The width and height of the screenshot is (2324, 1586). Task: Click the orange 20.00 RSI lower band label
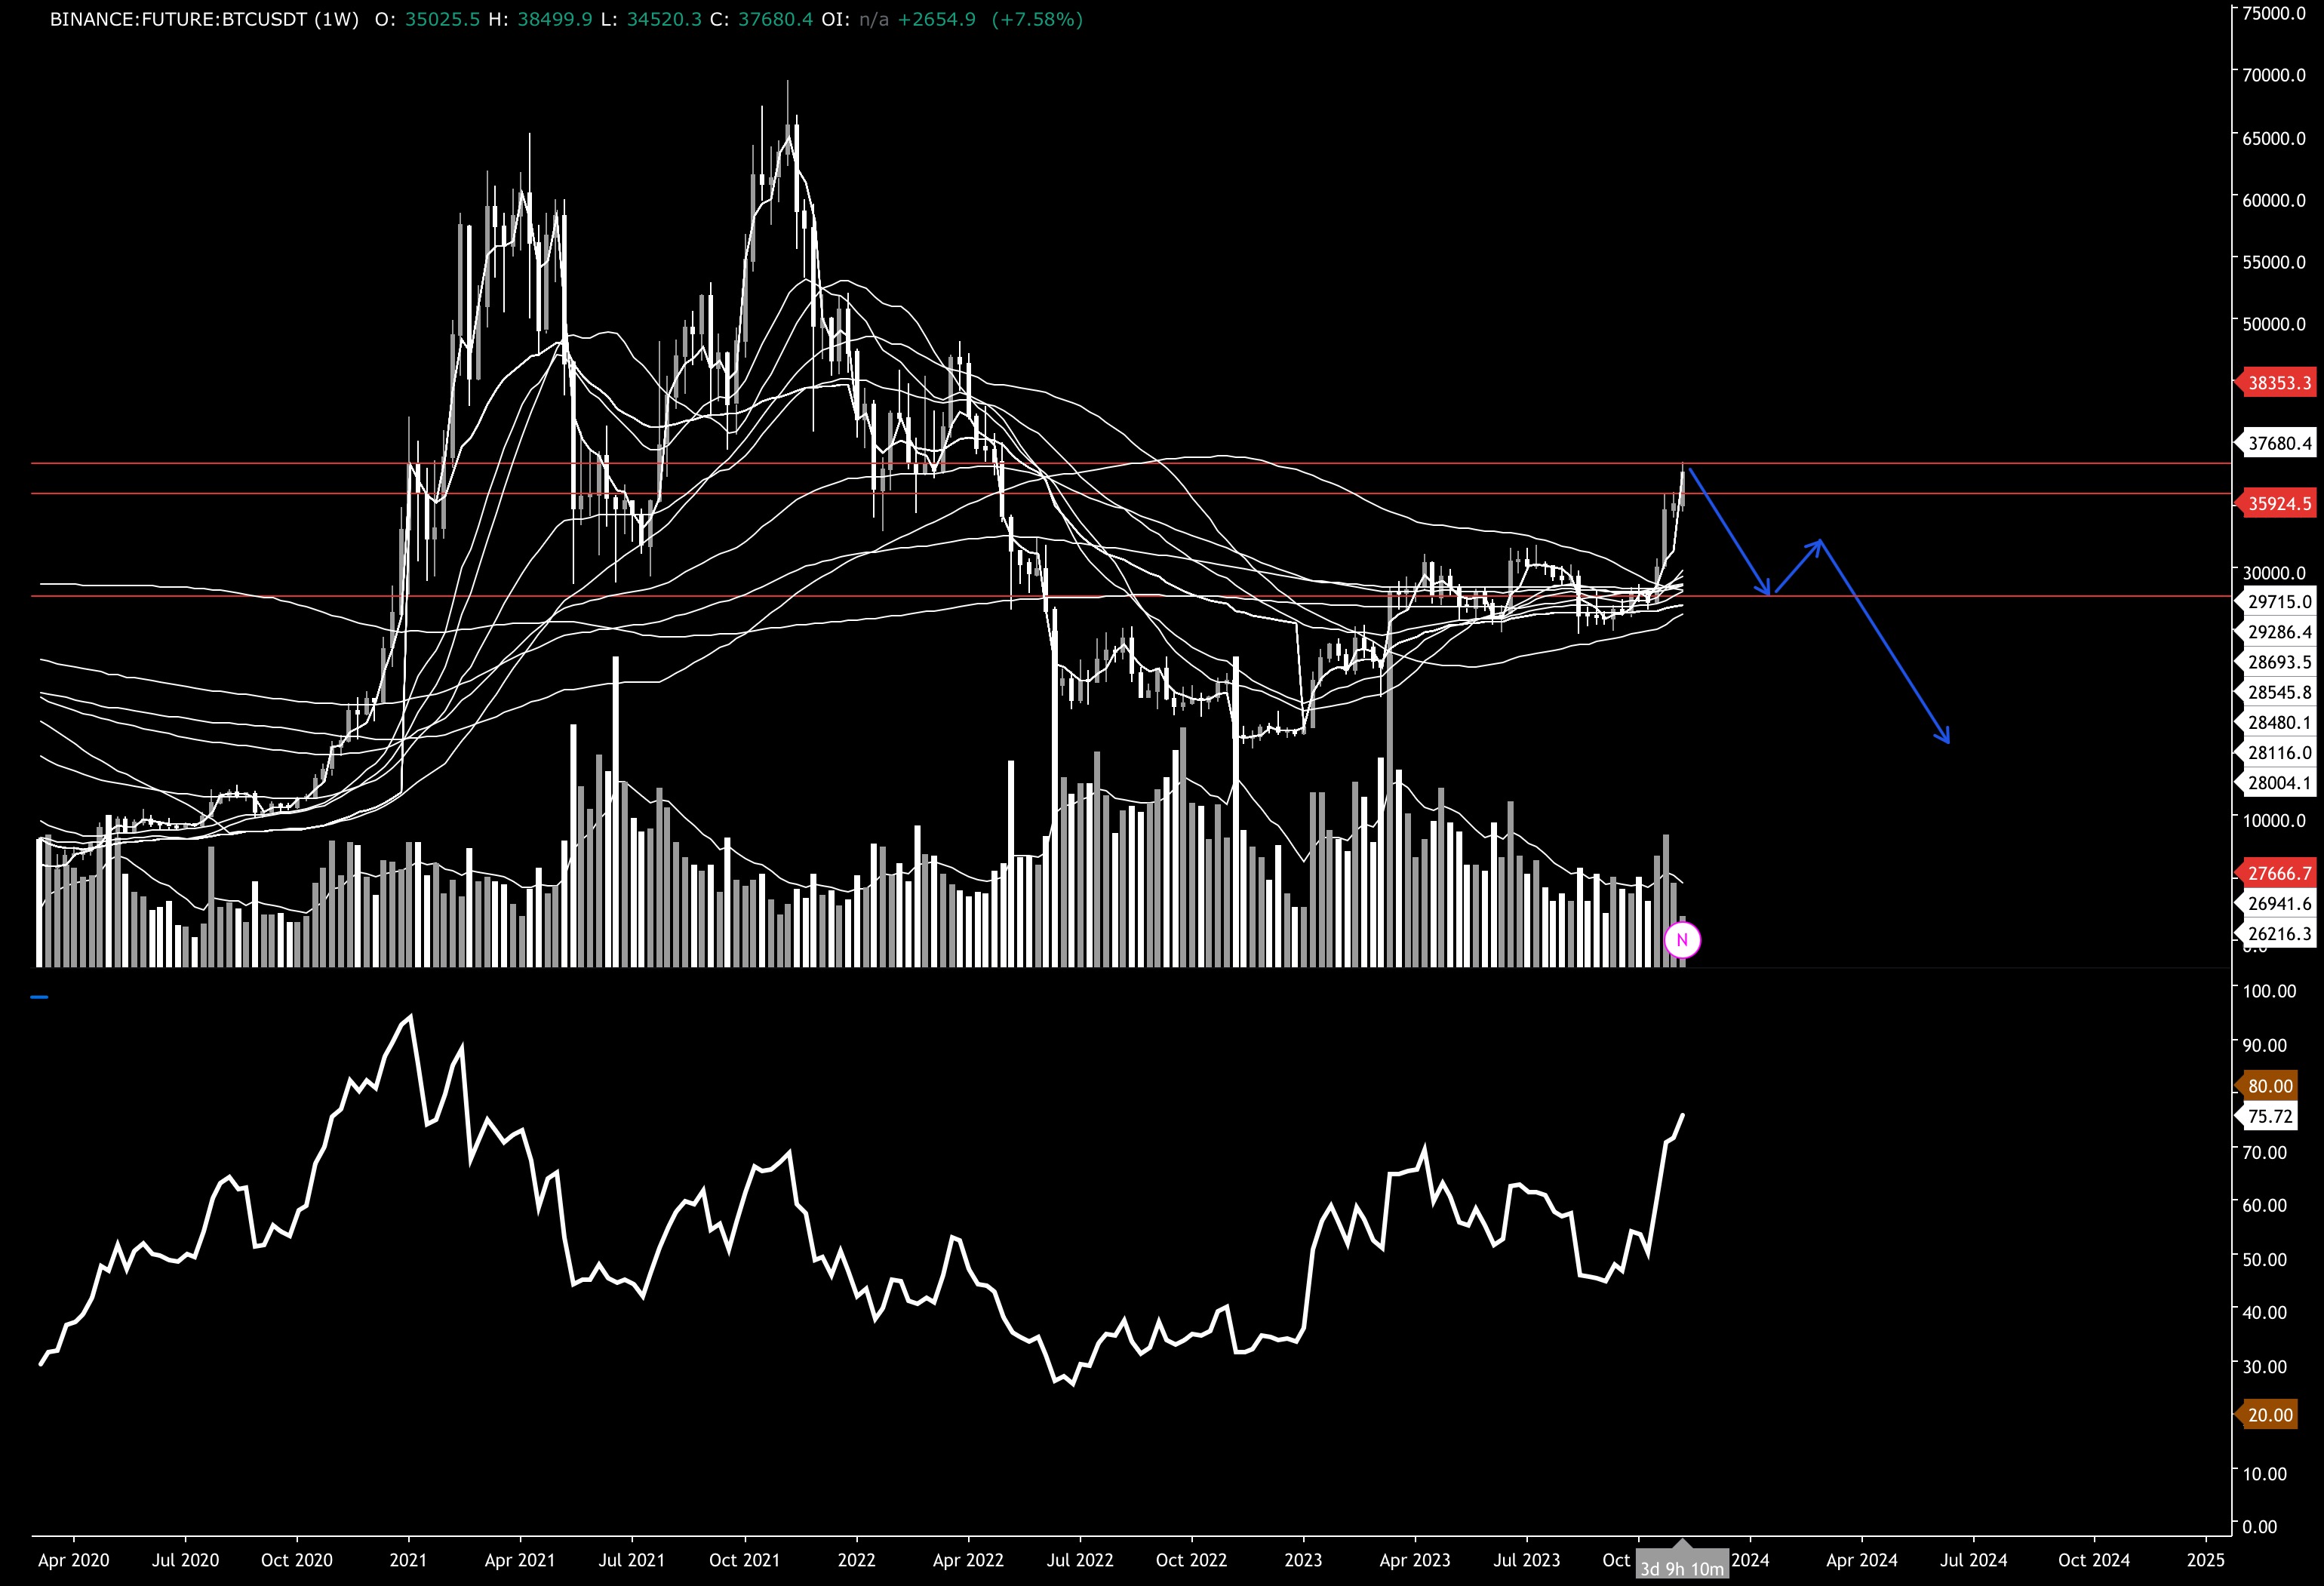2267,1415
